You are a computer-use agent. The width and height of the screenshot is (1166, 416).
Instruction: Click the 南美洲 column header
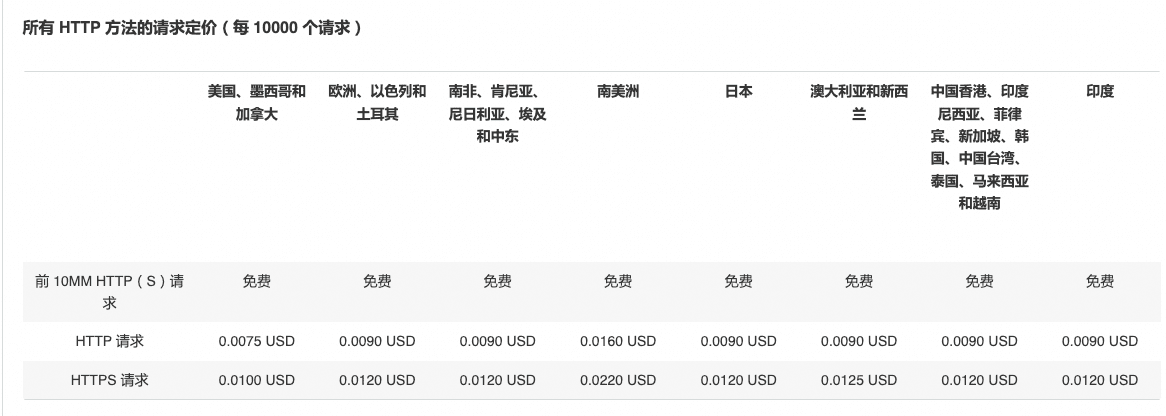(x=618, y=91)
